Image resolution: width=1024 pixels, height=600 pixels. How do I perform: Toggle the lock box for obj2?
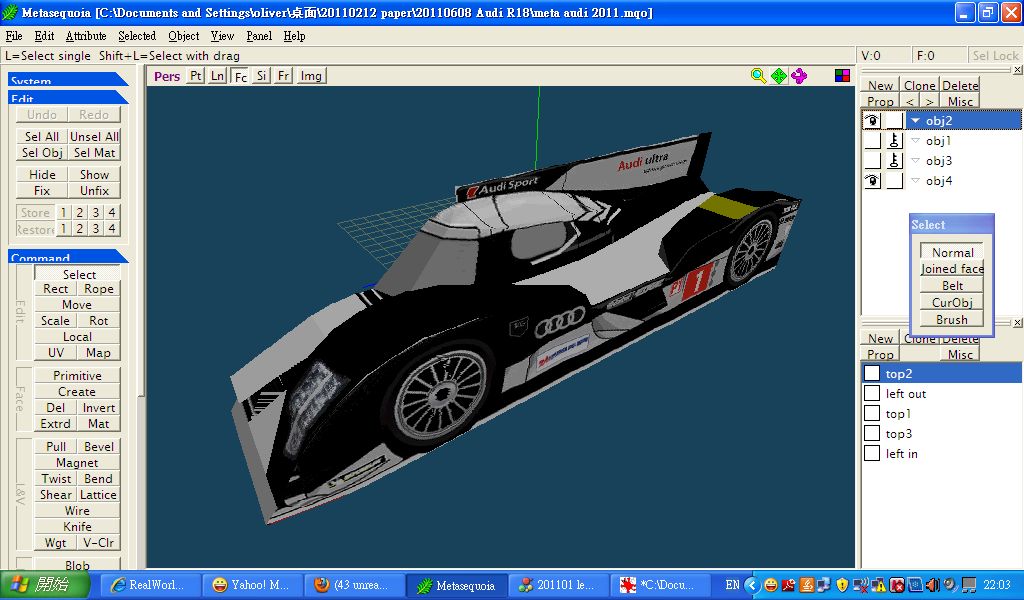click(x=895, y=120)
